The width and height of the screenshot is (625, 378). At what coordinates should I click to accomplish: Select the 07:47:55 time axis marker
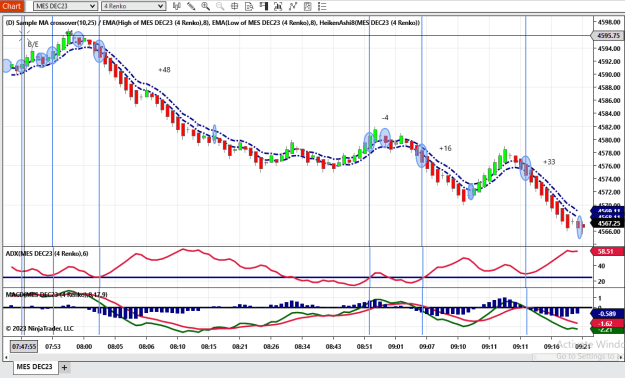coord(24,346)
